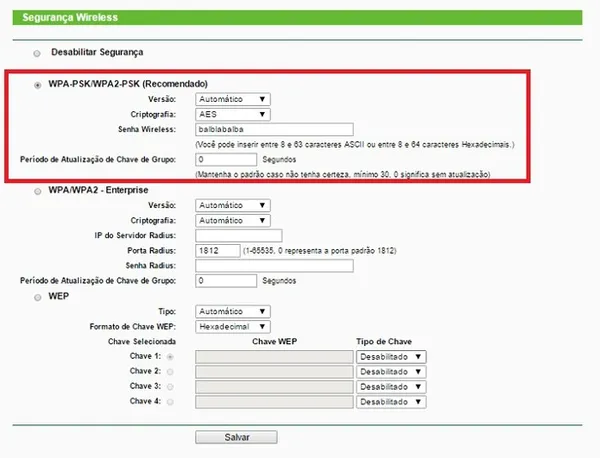Viewport: 600px width, 458px height.
Task: Select WPA-PSK/WPA2-PSK (Recomendado) radio button
Action: (38, 85)
